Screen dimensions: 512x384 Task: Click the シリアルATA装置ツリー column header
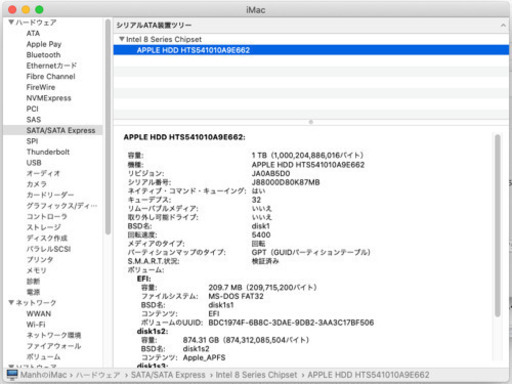pyautogui.click(x=311, y=25)
